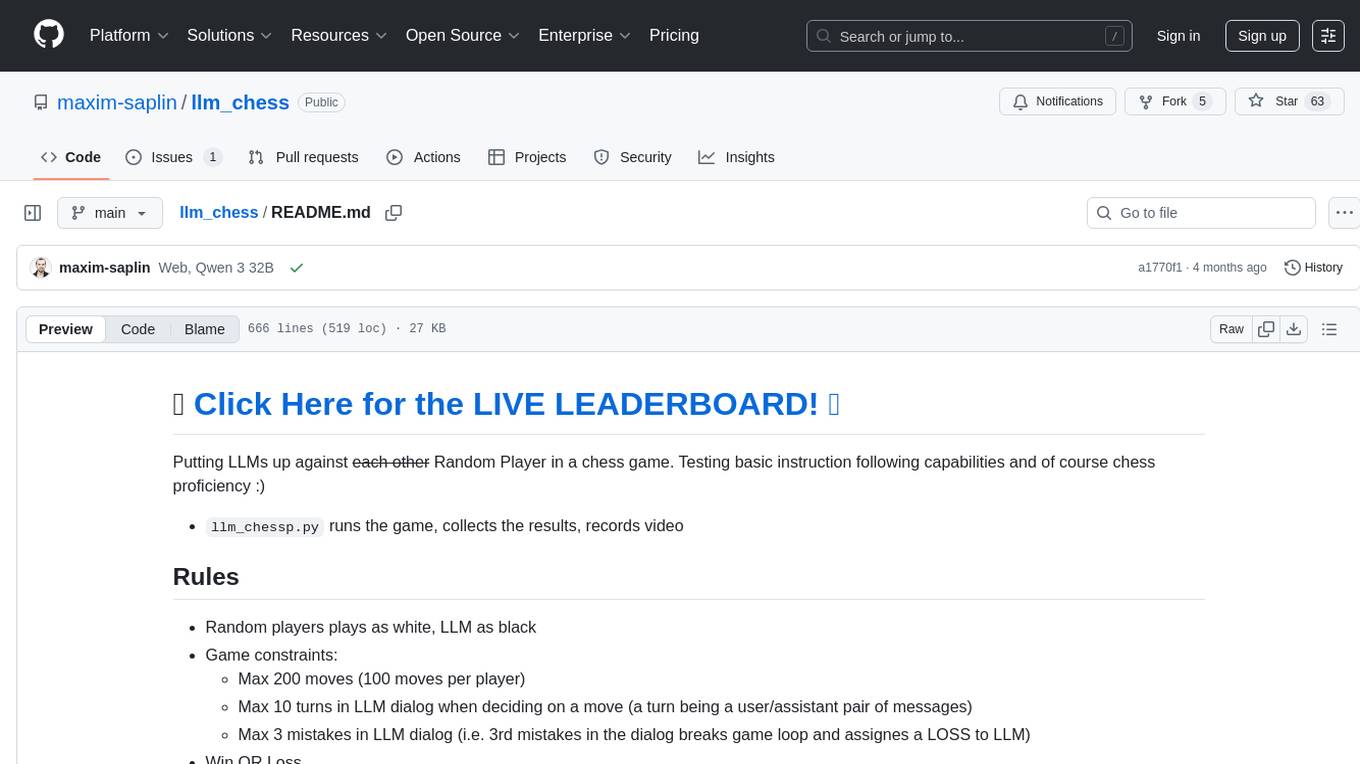
Task: Expand the Resources menu
Action: coord(340,35)
